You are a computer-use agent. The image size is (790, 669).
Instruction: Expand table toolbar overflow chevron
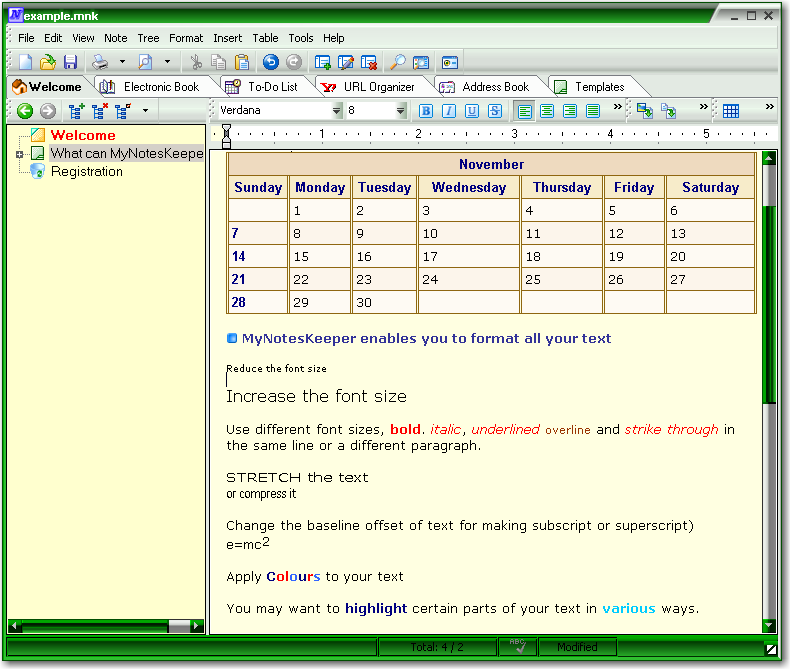[x=769, y=107]
